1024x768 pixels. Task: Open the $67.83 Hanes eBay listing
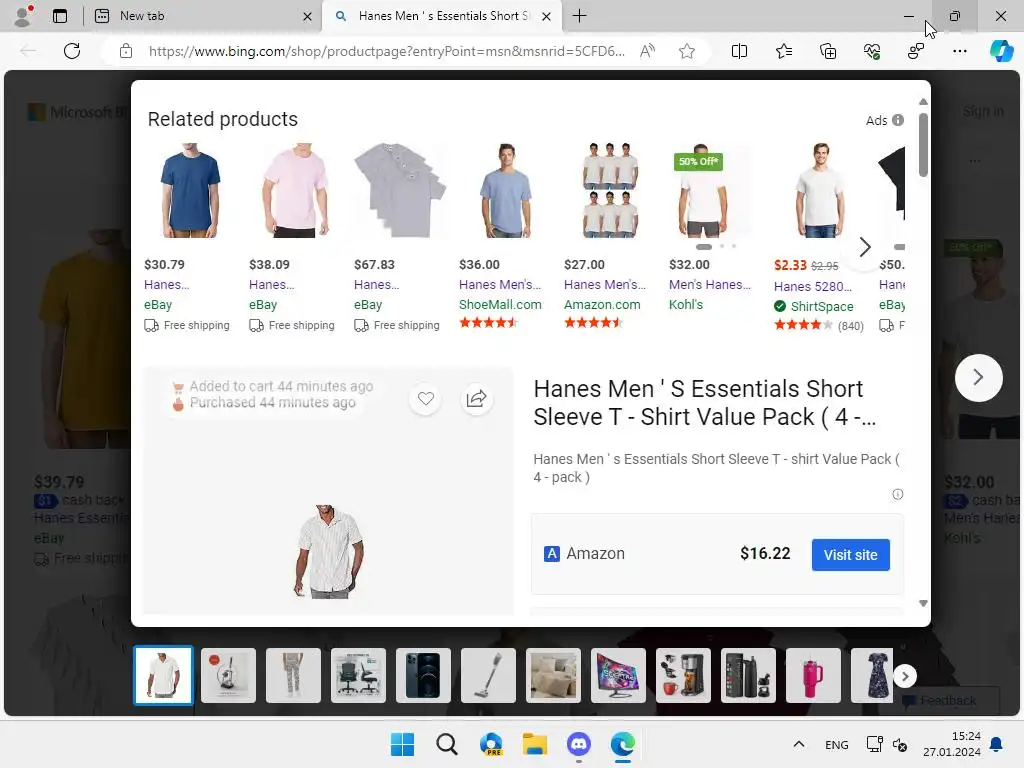(377, 285)
